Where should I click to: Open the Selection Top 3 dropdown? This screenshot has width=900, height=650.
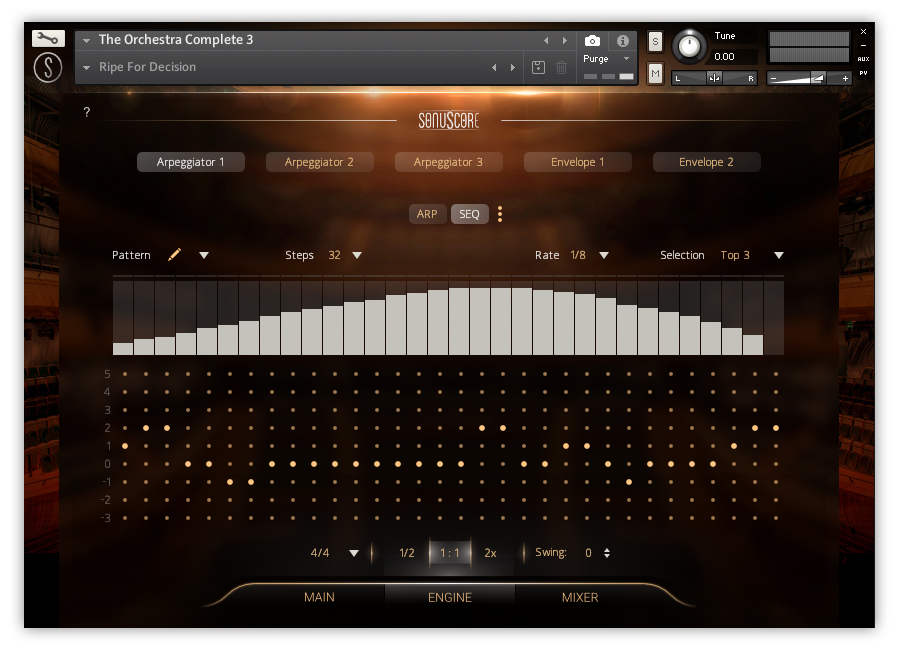coord(778,255)
